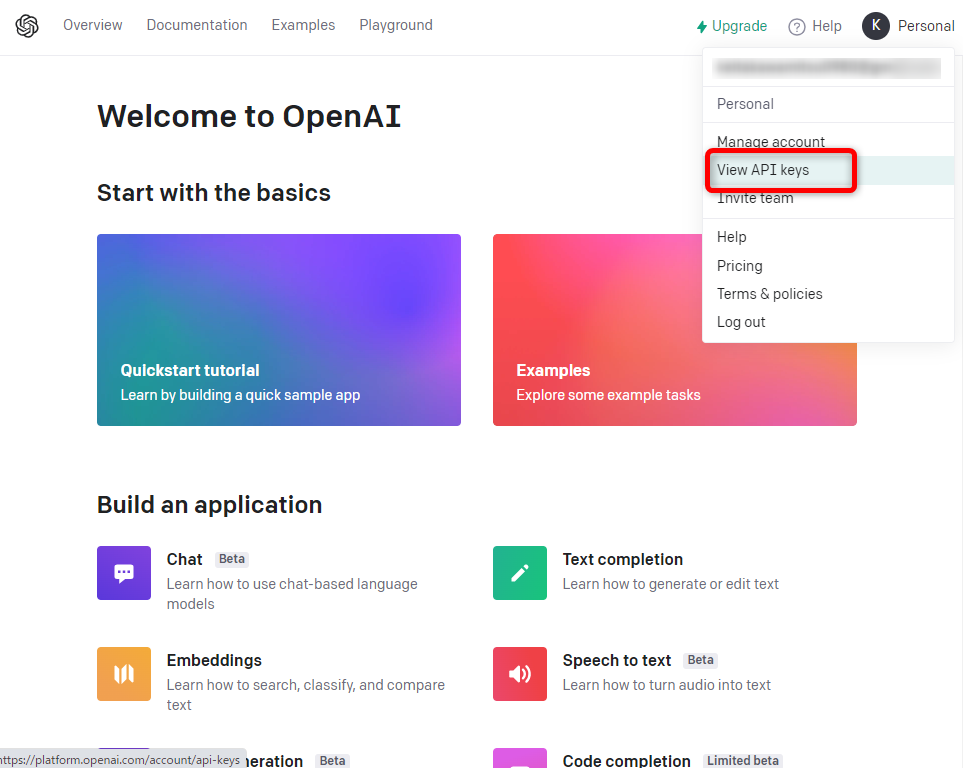
Task: Click 'Learn how to search, classify, and compare text'
Action: point(306,694)
